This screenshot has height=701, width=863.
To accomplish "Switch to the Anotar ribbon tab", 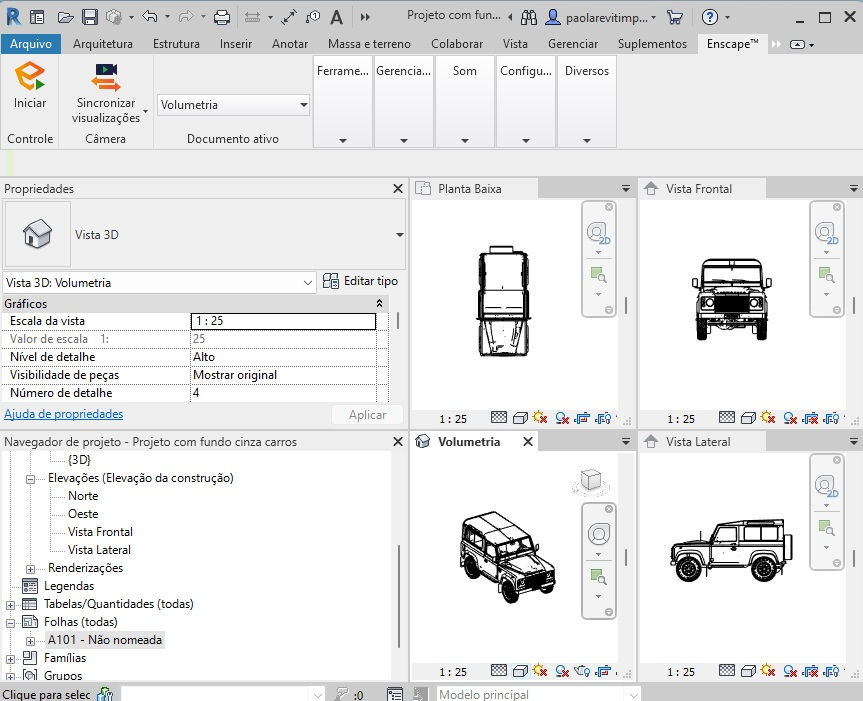I will coord(290,44).
